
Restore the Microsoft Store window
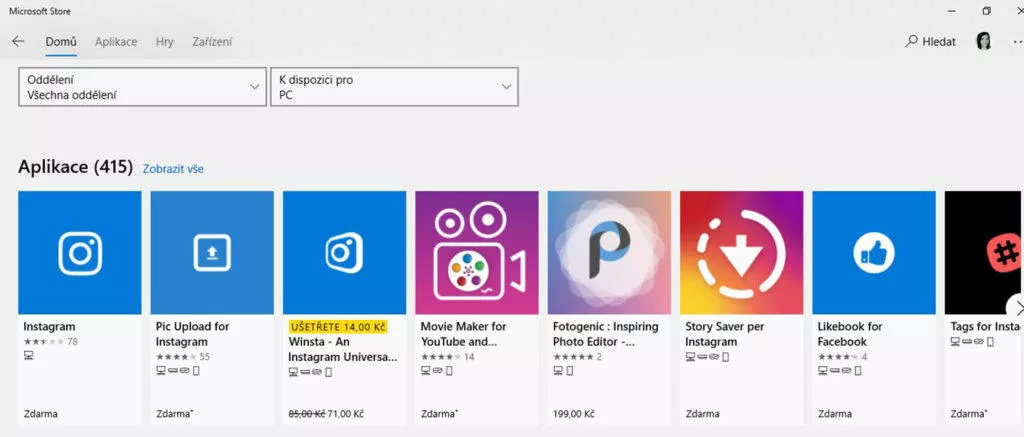[x=987, y=11]
